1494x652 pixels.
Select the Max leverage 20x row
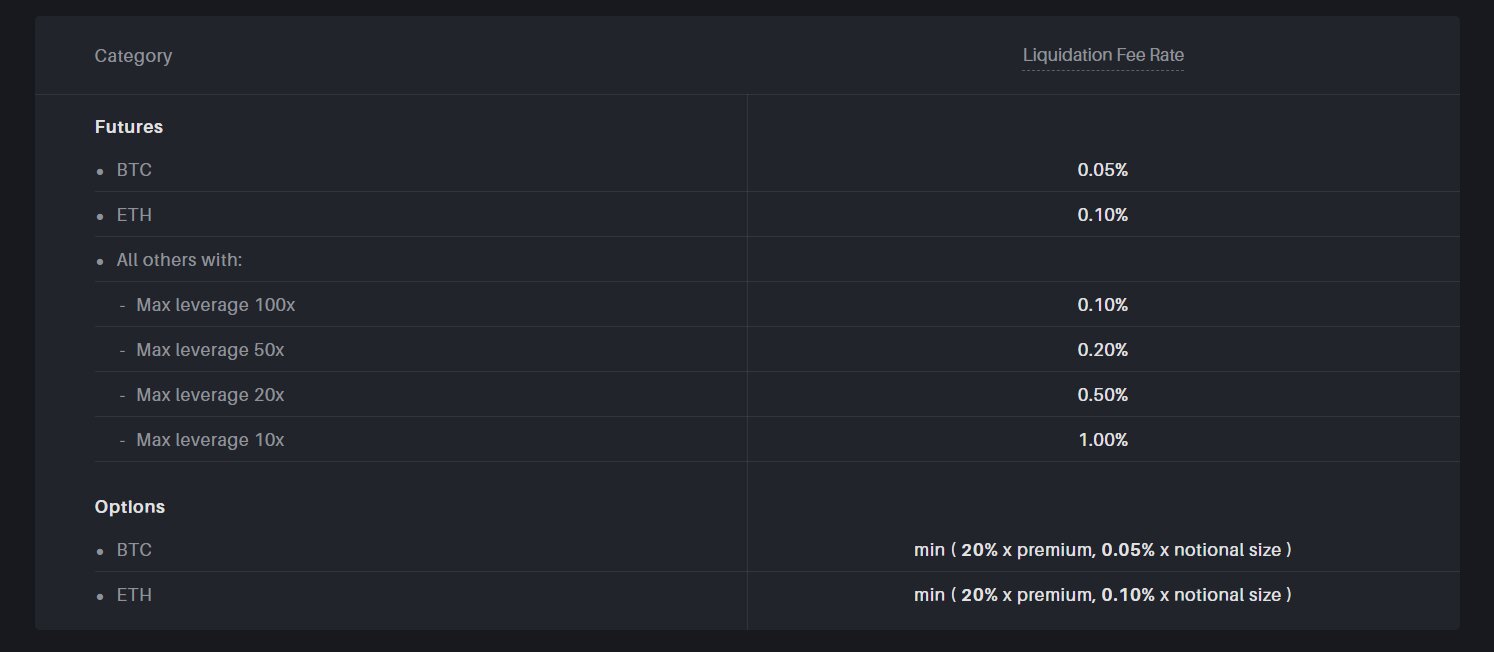pos(210,395)
